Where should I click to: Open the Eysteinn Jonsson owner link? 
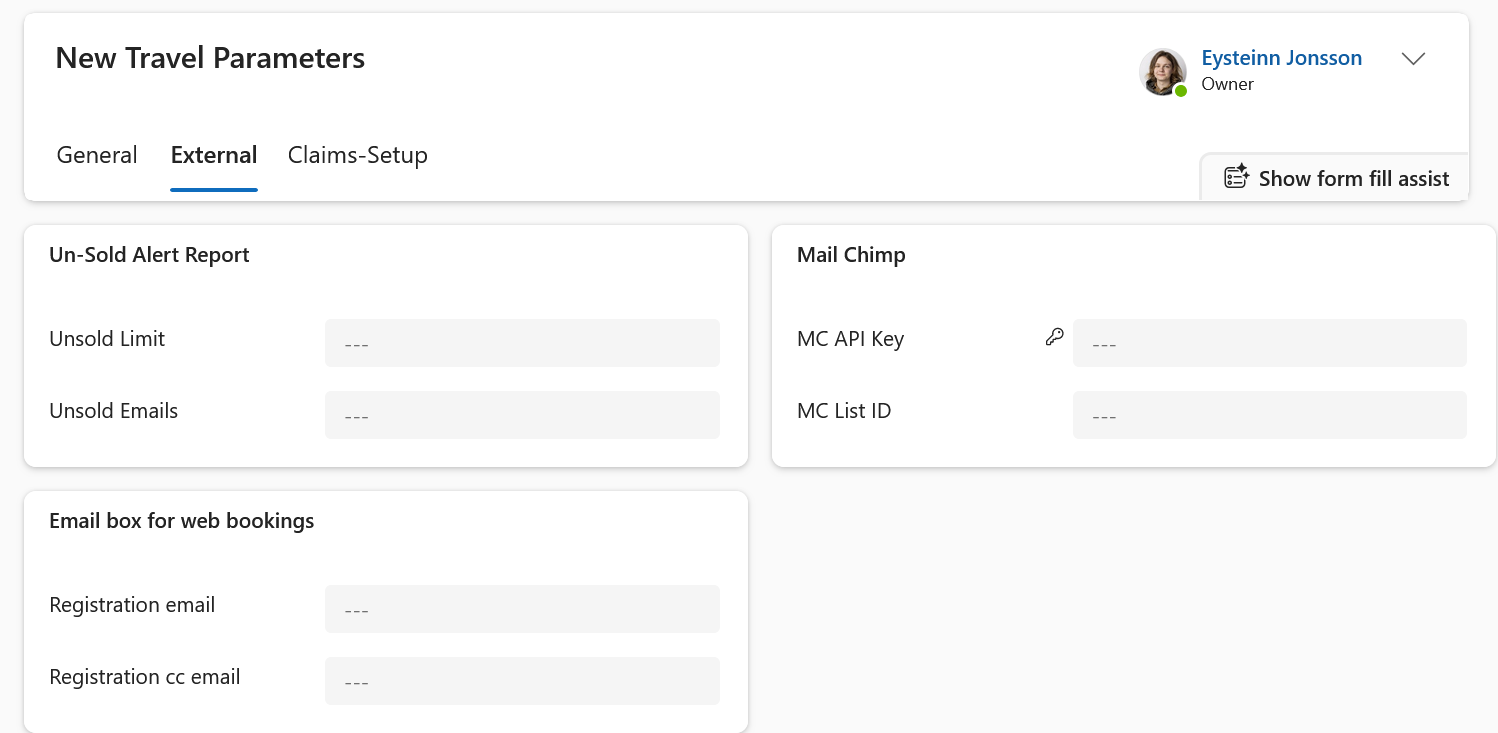point(1282,58)
